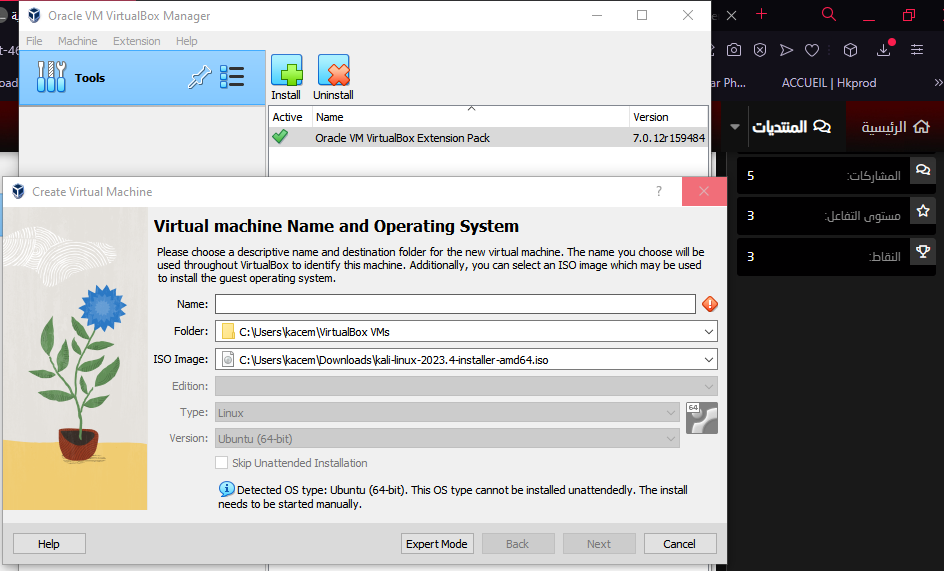The height and width of the screenshot is (571, 944).
Task: Open the disabled Edition dropdown
Action: [466, 386]
